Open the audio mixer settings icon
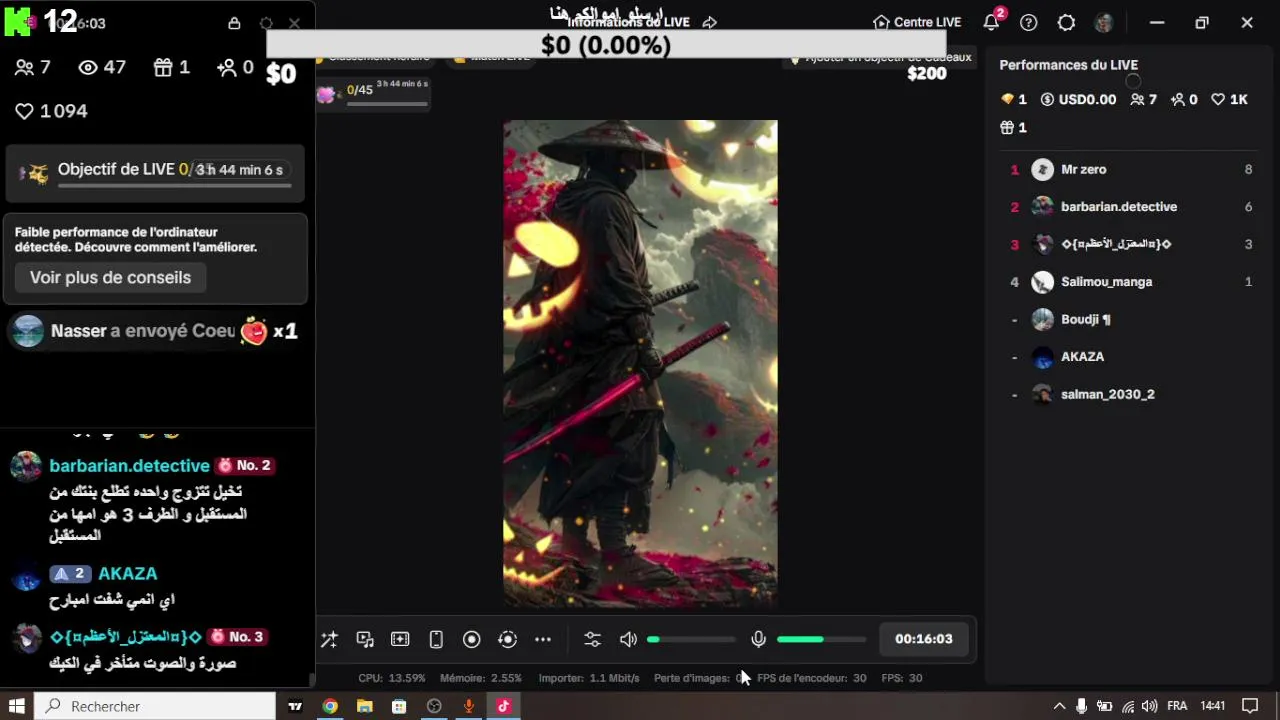The height and width of the screenshot is (720, 1280). (x=592, y=639)
